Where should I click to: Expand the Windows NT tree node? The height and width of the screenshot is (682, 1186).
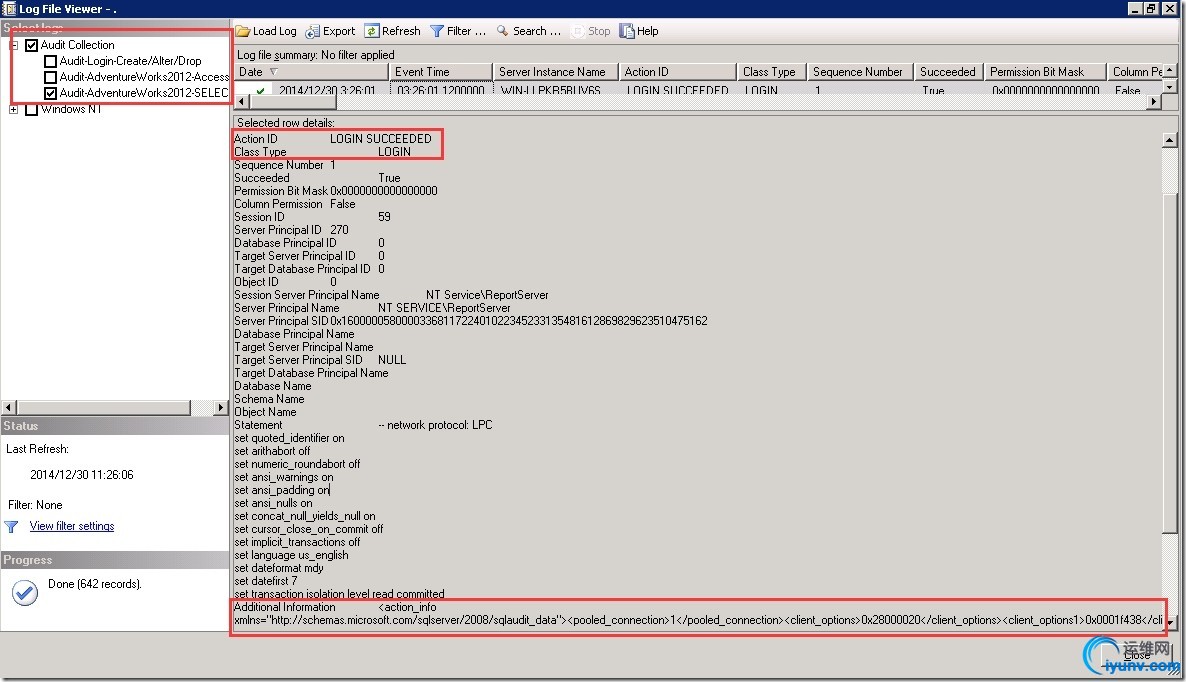click(14, 110)
